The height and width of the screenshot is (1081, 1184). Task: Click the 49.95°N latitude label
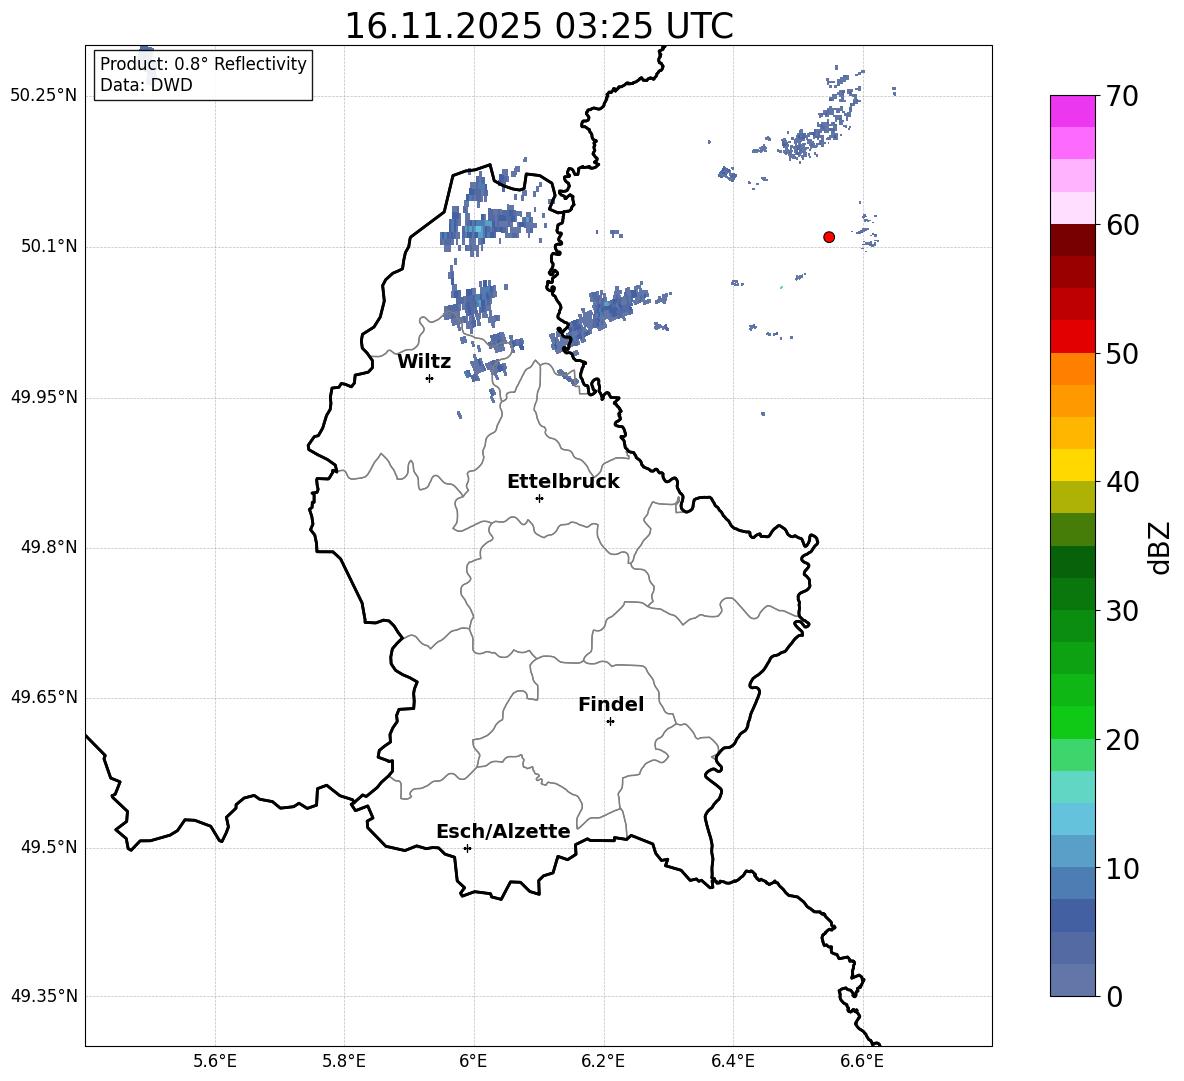(44, 397)
